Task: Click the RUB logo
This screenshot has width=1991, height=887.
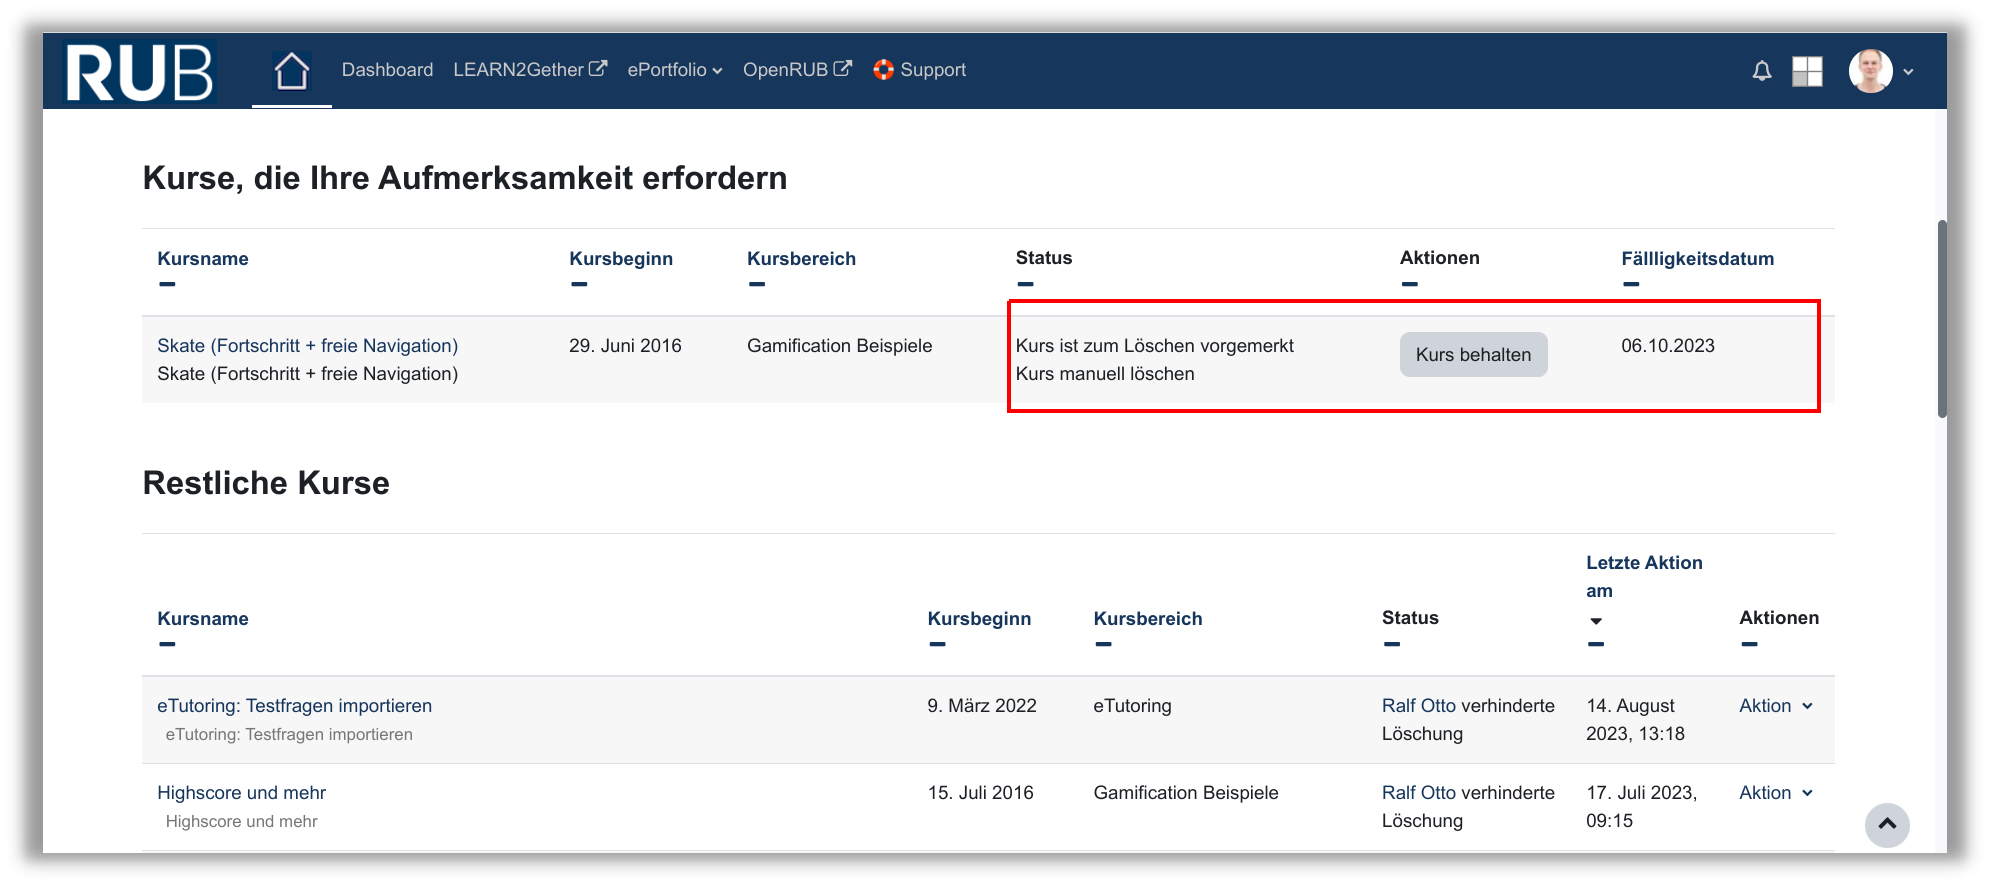Action: click(x=139, y=72)
